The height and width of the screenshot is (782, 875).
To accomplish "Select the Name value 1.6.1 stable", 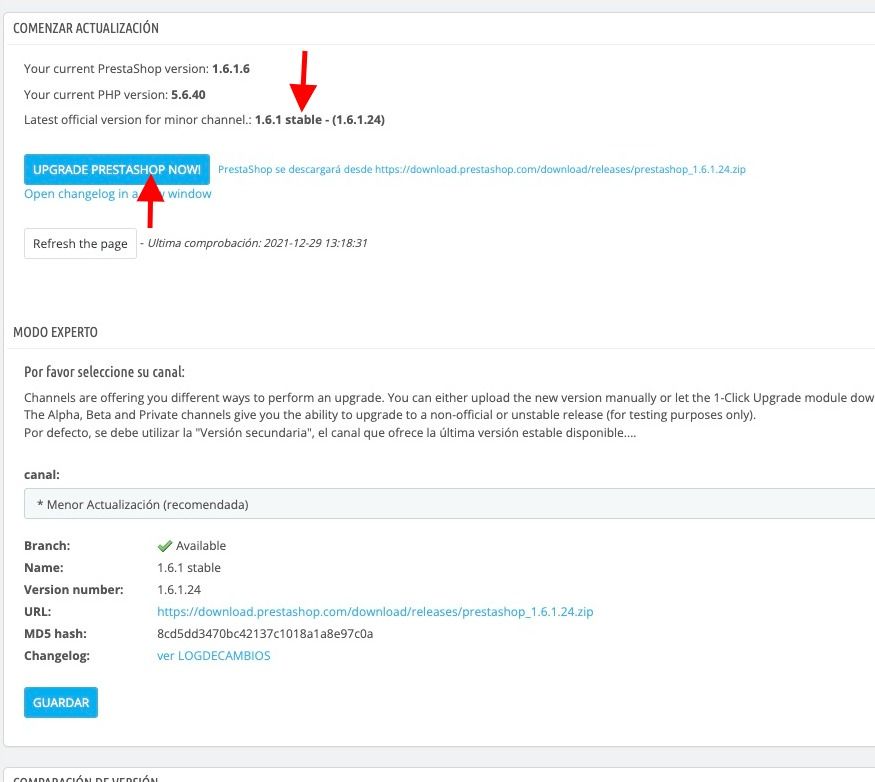I will tap(189, 568).
